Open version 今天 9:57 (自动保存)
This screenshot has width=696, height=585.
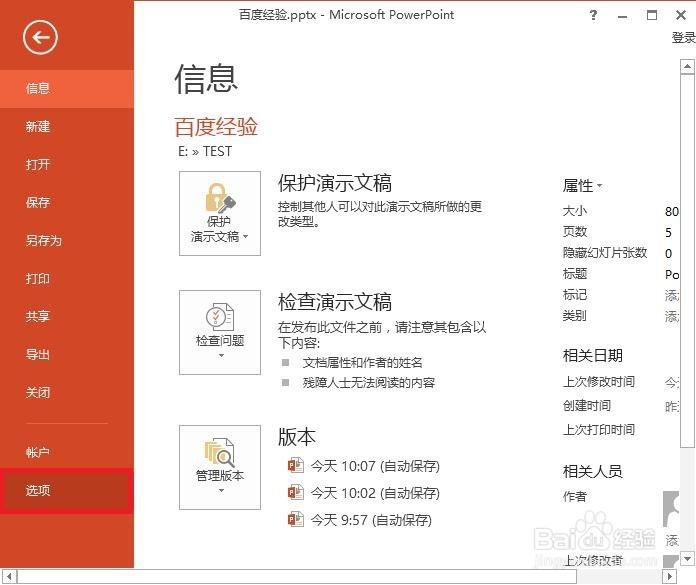tap(371, 520)
